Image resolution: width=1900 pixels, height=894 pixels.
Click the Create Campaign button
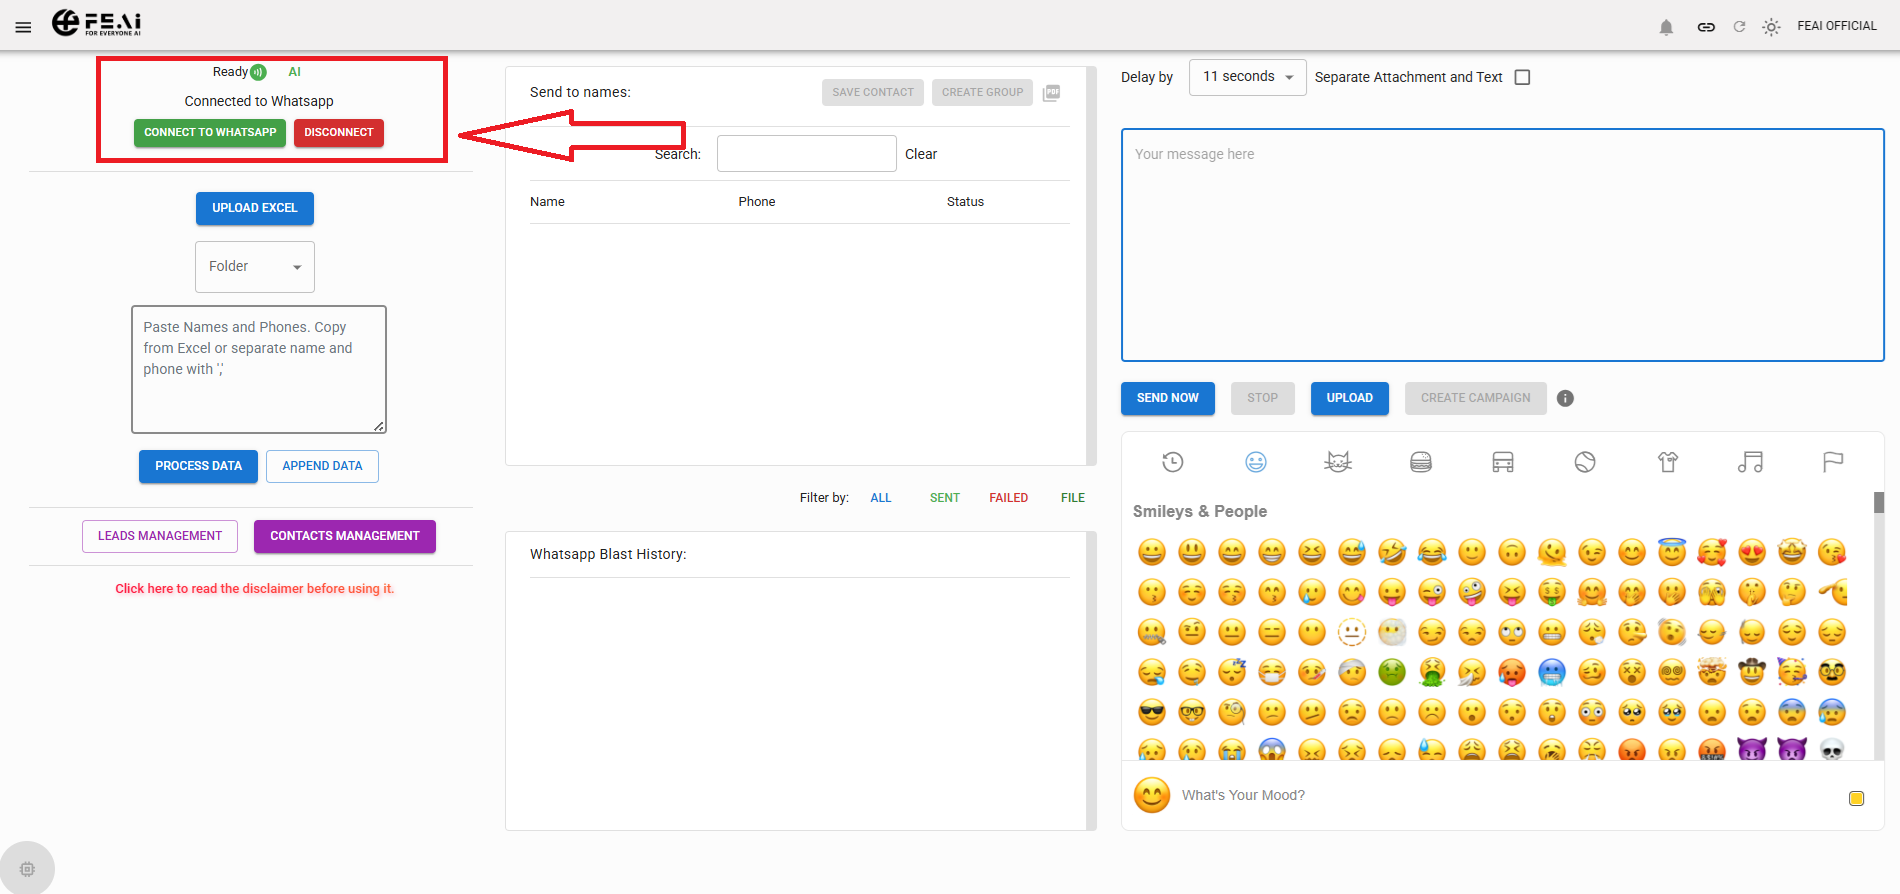pos(1475,398)
